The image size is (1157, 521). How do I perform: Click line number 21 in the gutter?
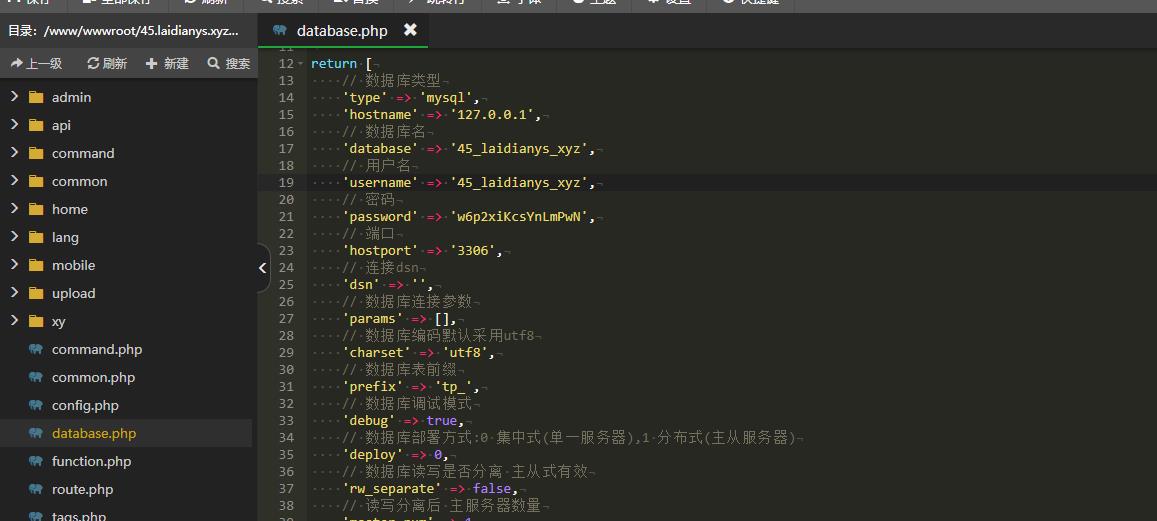click(286, 217)
